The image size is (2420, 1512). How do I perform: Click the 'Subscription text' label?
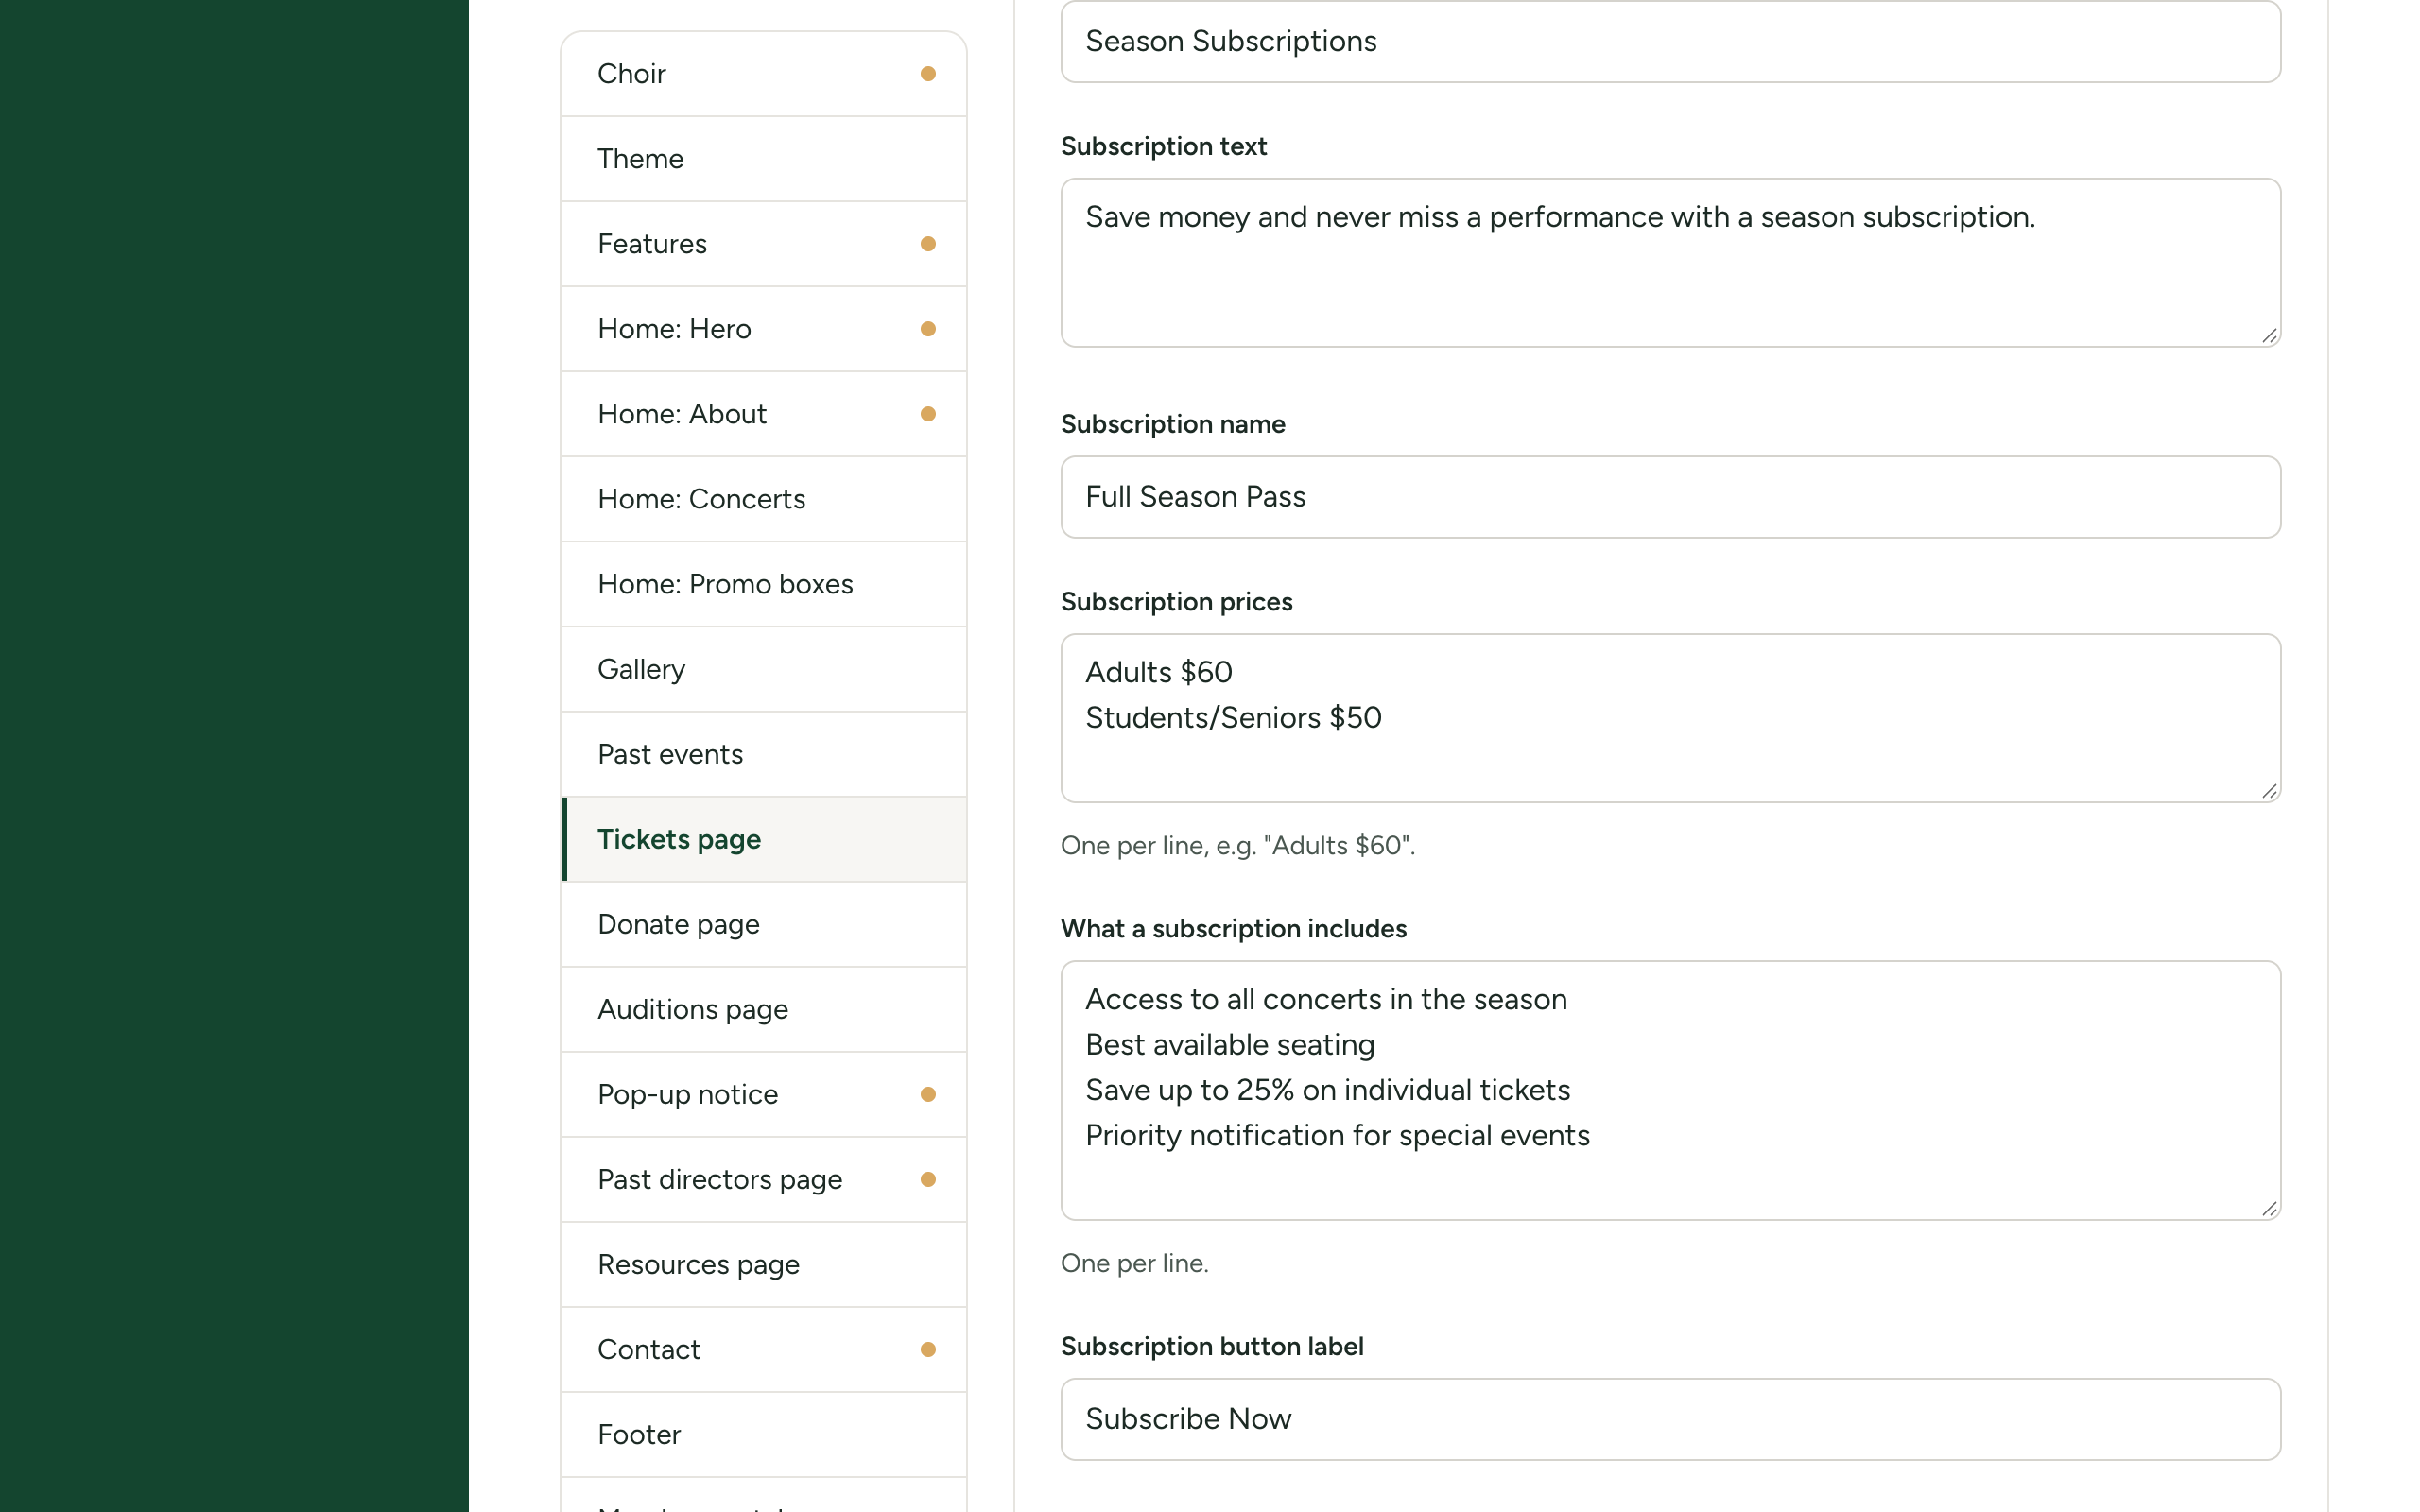1164,147
